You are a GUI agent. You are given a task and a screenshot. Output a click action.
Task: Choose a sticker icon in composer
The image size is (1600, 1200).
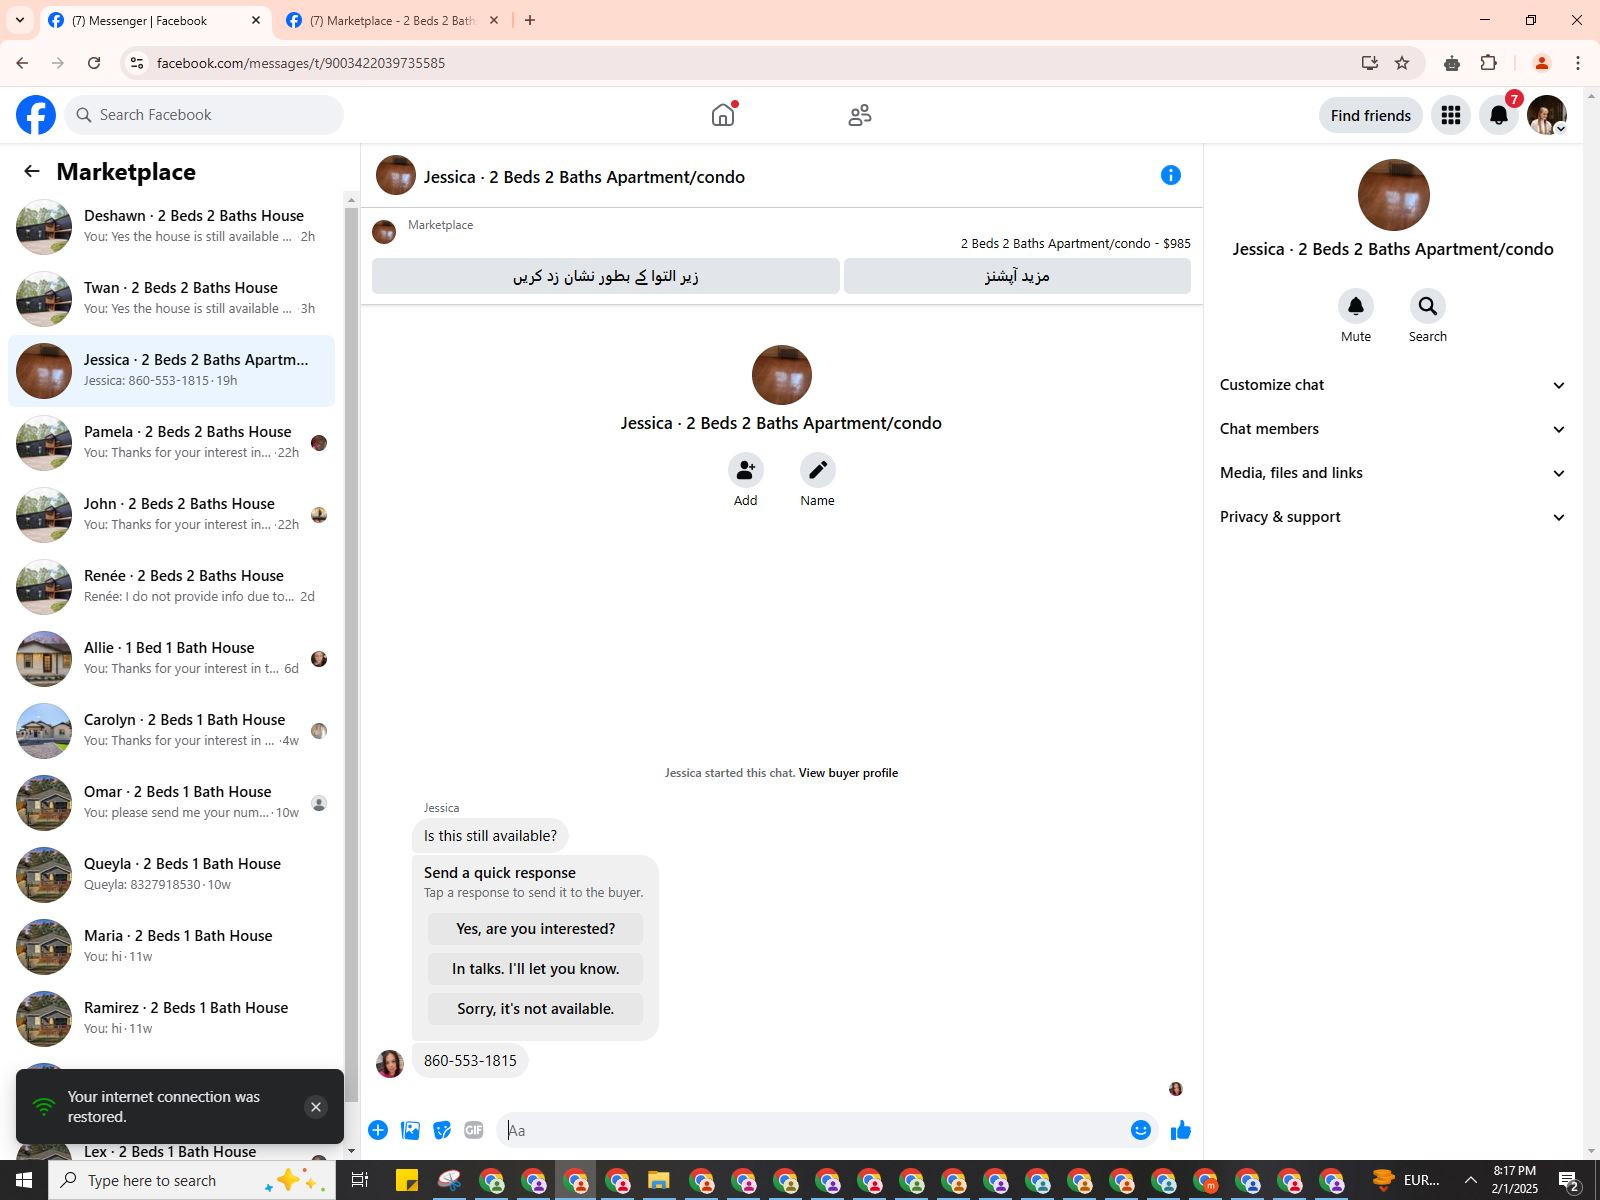click(442, 1130)
